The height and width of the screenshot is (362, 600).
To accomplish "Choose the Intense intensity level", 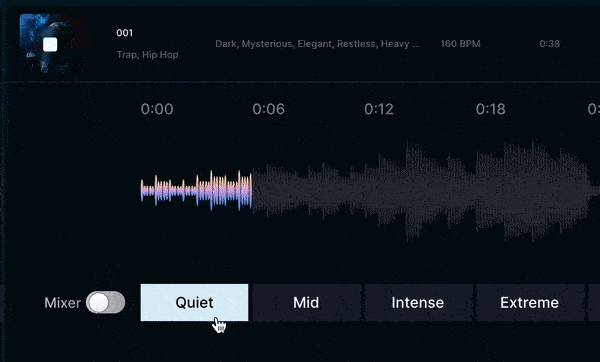I will point(418,303).
